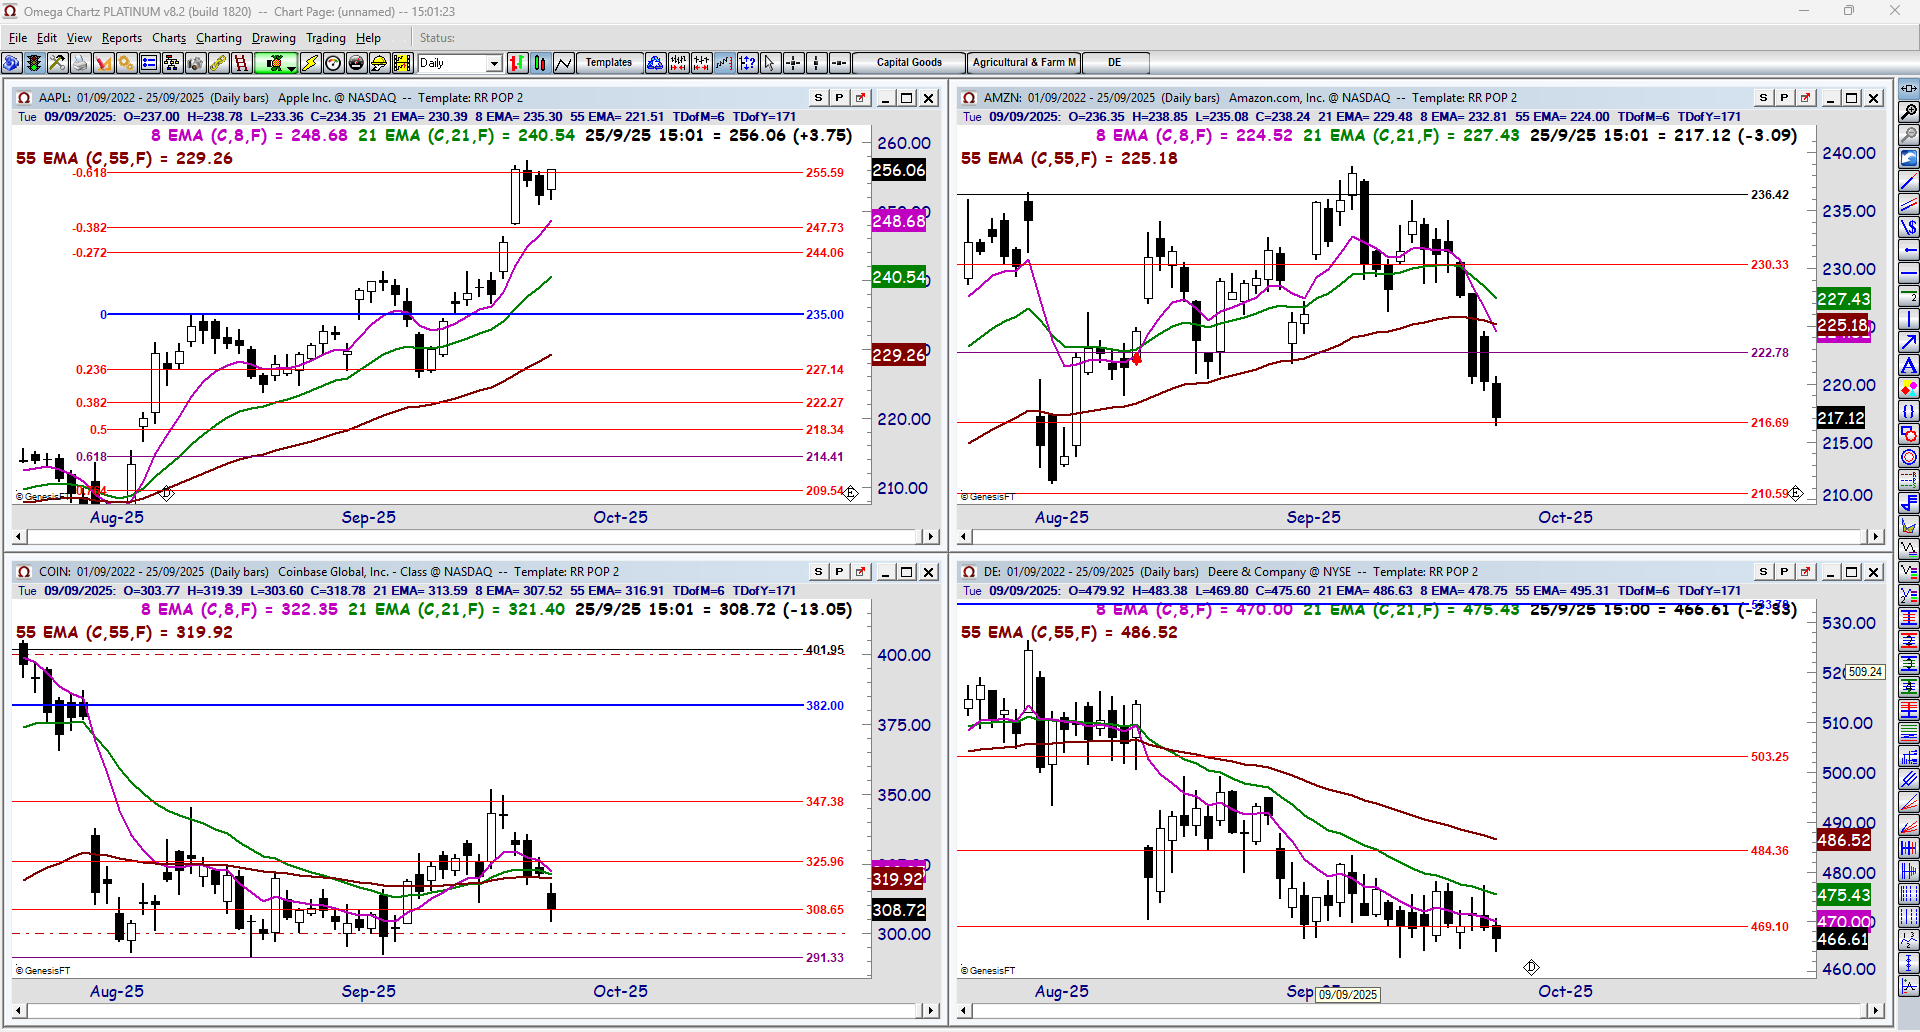Select the parallel lines drawing tool
Viewport: 1920px width, 1032px height.
pos(1908,204)
